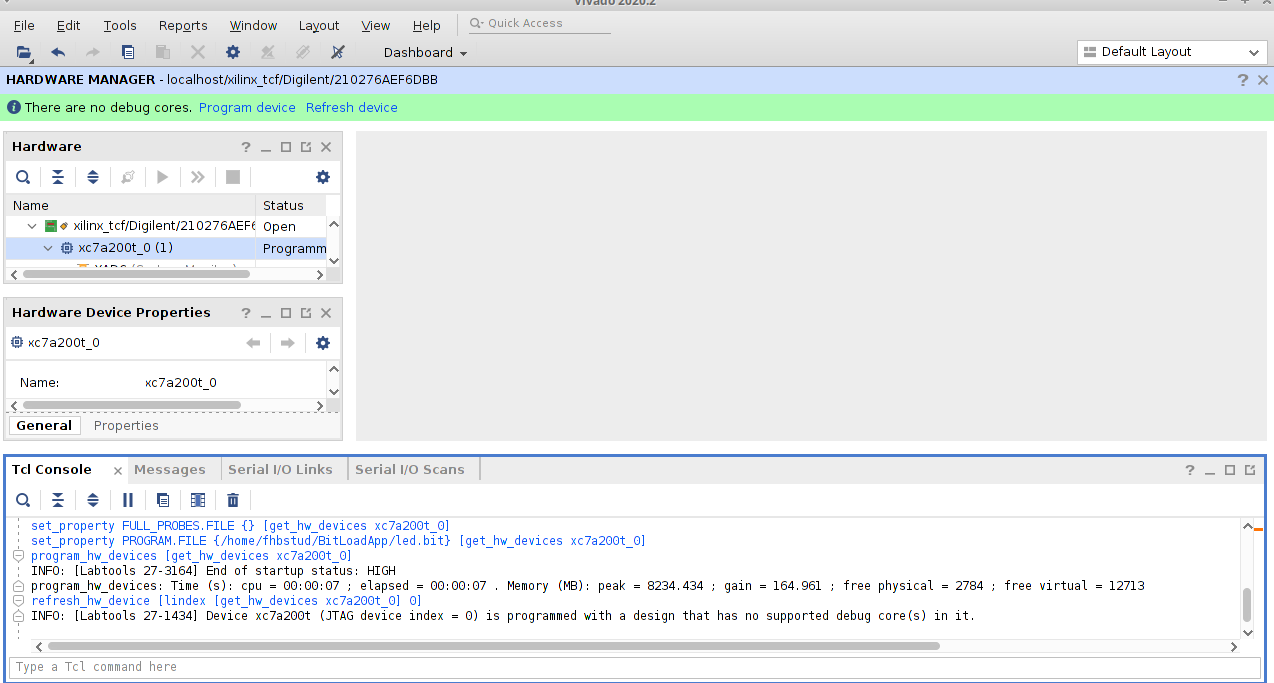Image resolution: width=1274 pixels, height=683 pixels.
Task: Collapse all items in Hardware panel
Action: (x=58, y=177)
